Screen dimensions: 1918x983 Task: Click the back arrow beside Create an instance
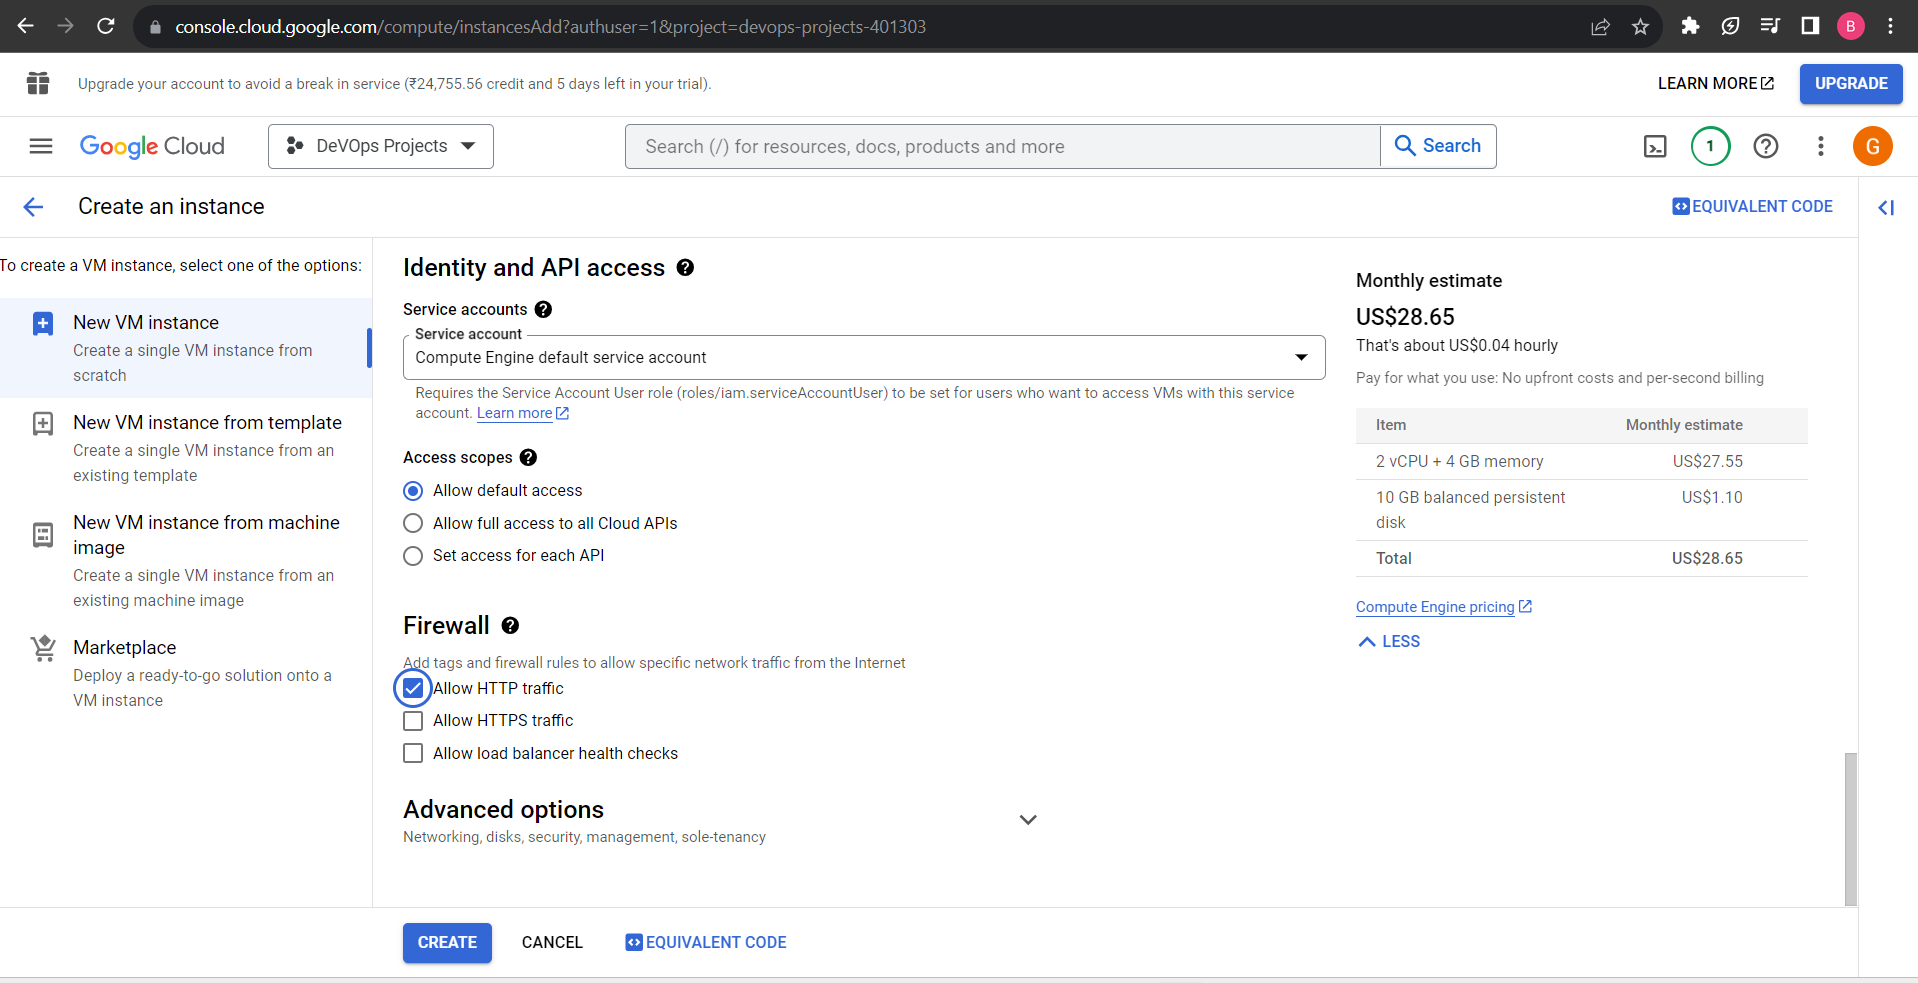(34, 207)
